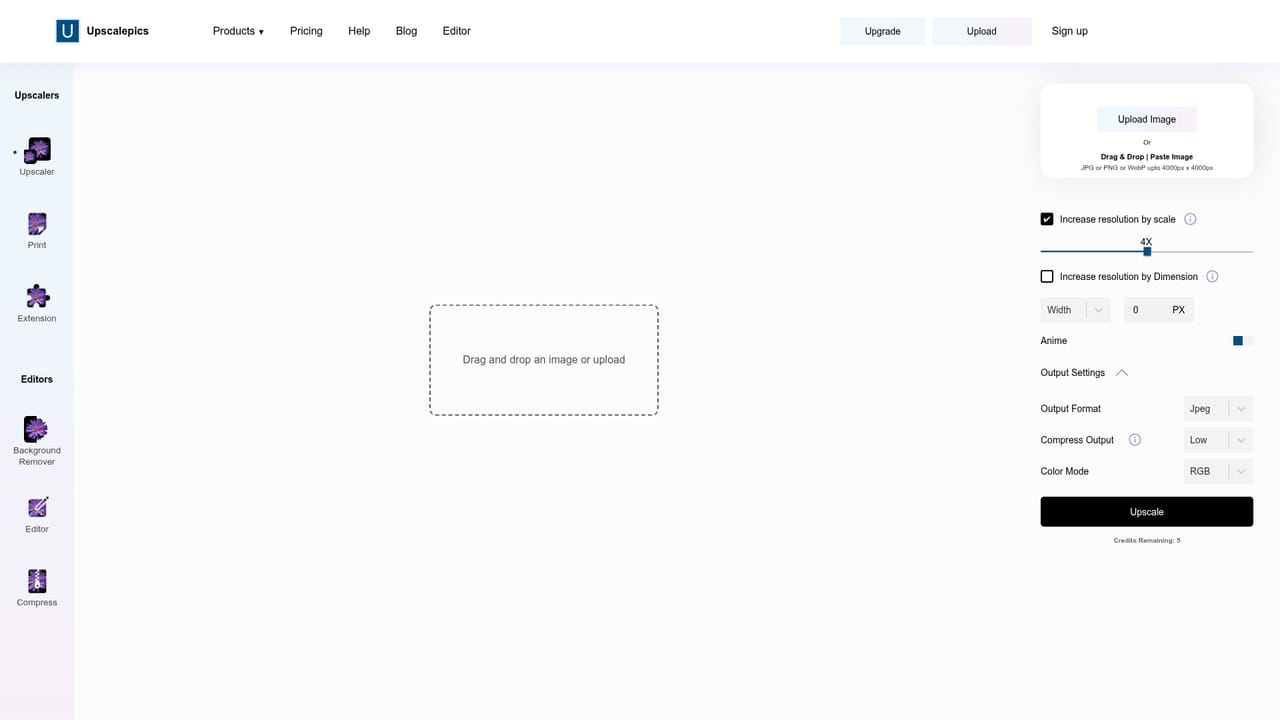Open the Compress icon in sidebar
The image size is (1280, 720).
[x=37, y=581]
